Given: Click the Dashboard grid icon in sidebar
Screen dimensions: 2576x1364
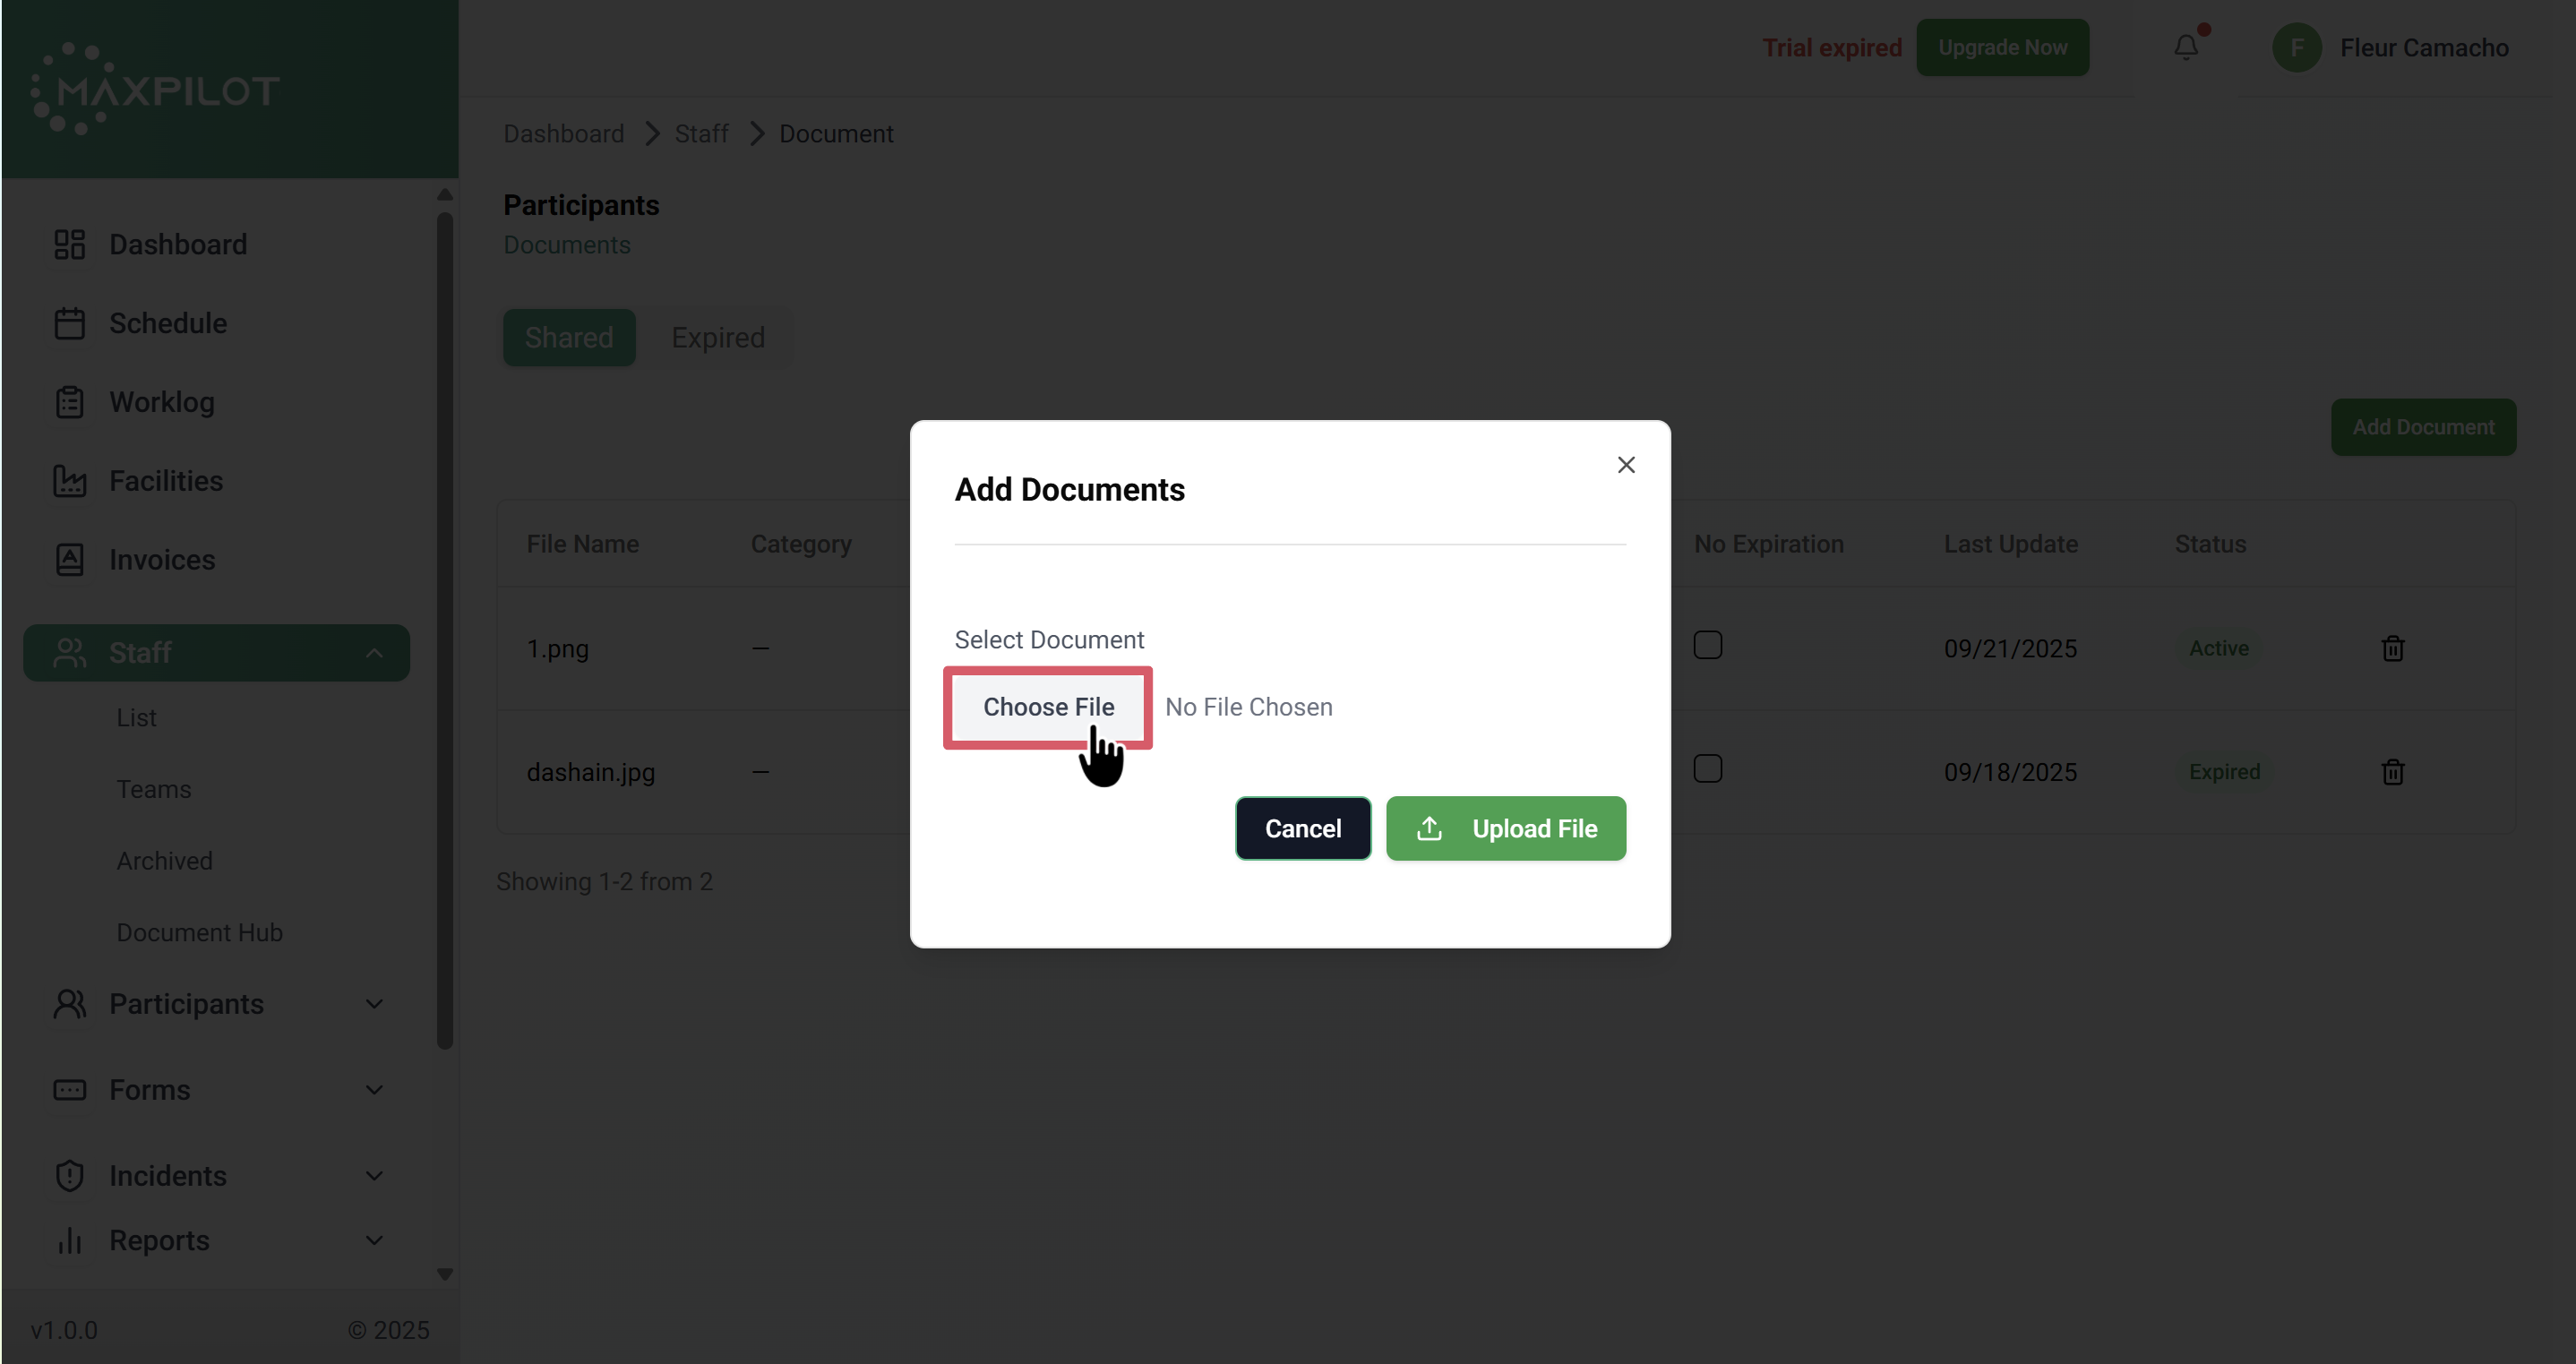Looking at the screenshot, I should tap(69, 244).
